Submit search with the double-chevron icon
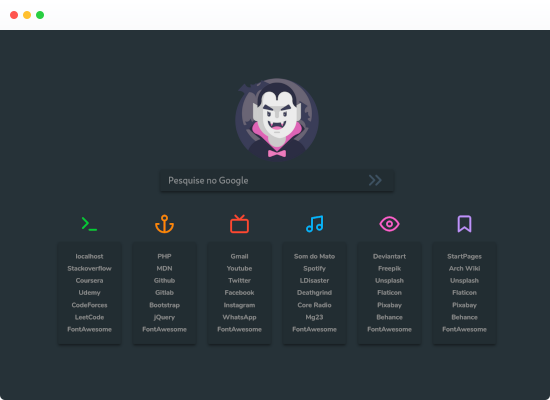The width and height of the screenshot is (550, 400). pos(375,180)
